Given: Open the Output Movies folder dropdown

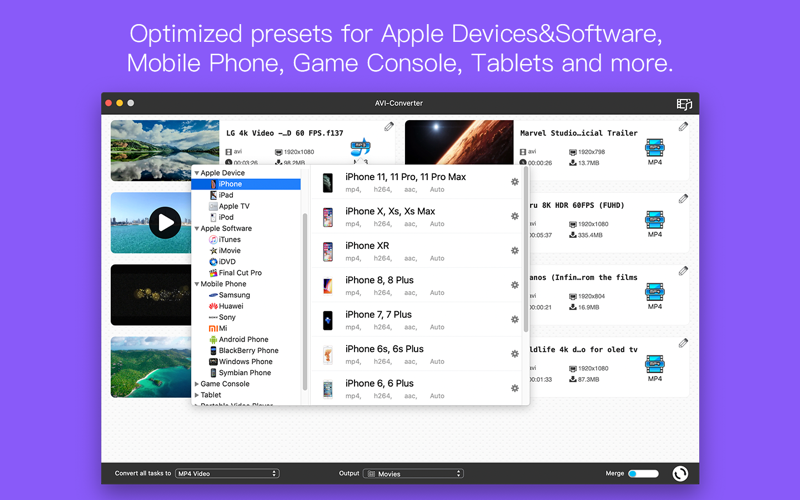Looking at the screenshot, I should click(413, 473).
